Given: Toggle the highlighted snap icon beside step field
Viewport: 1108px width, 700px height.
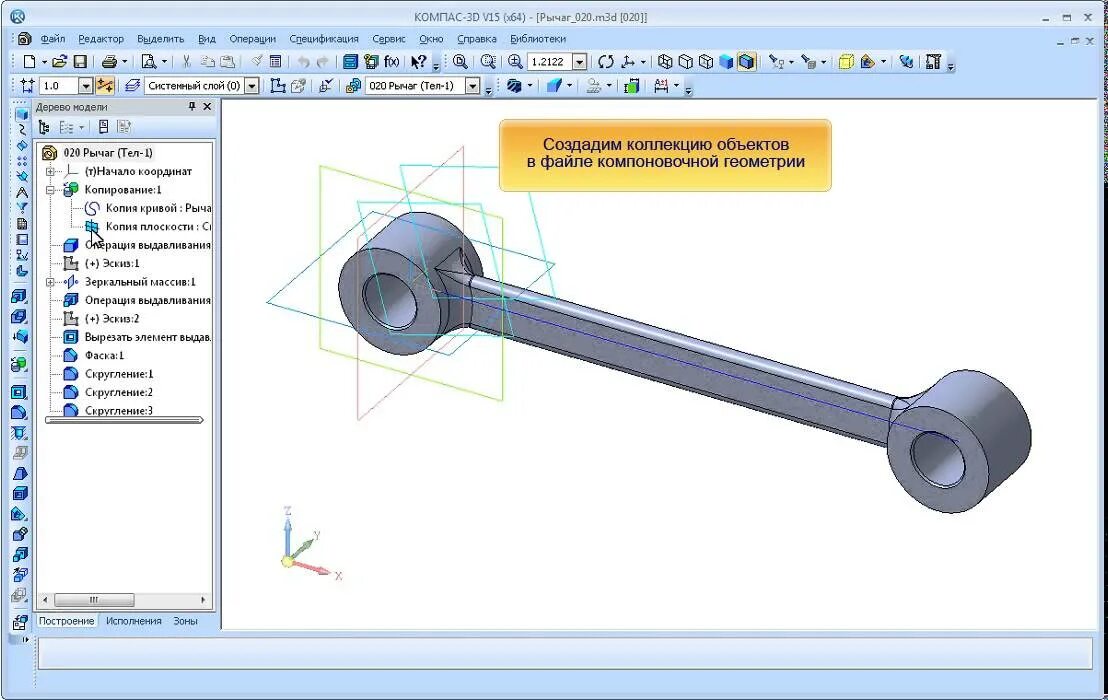Looking at the screenshot, I should pos(105,85).
